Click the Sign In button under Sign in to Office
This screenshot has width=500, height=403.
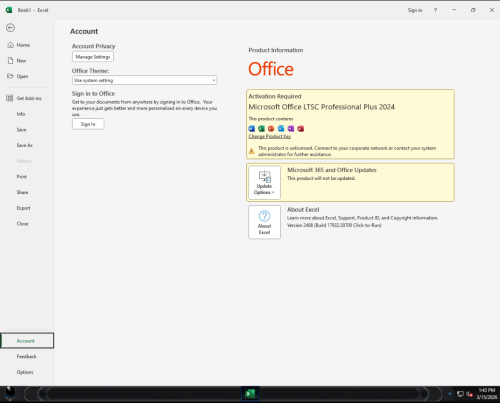click(x=88, y=124)
